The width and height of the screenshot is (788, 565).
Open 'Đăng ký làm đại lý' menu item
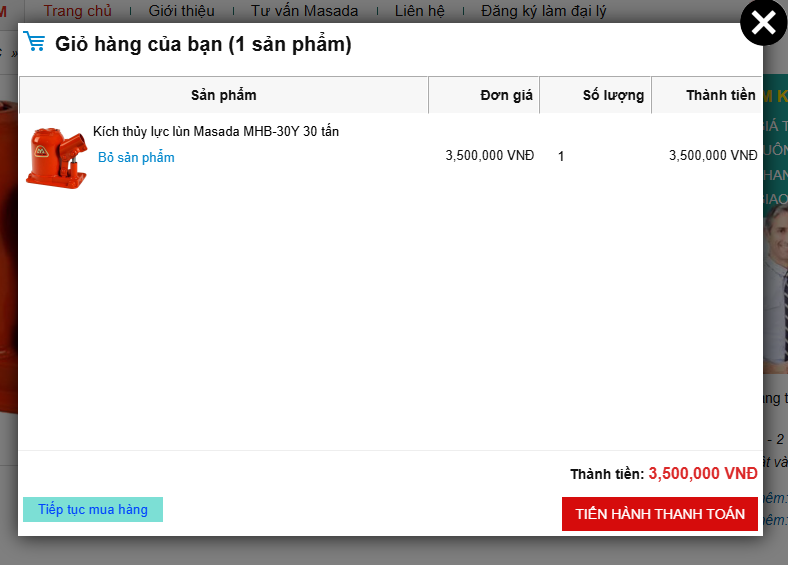(x=543, y=11)
